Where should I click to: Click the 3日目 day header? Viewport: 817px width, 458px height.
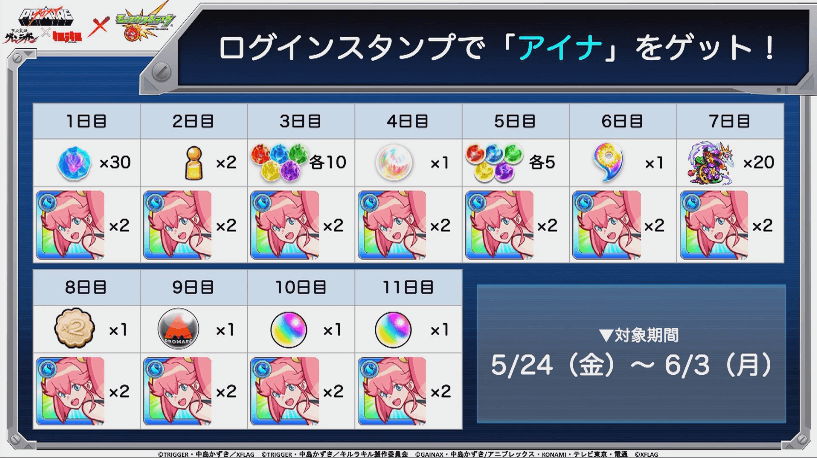tap(301, 121)
